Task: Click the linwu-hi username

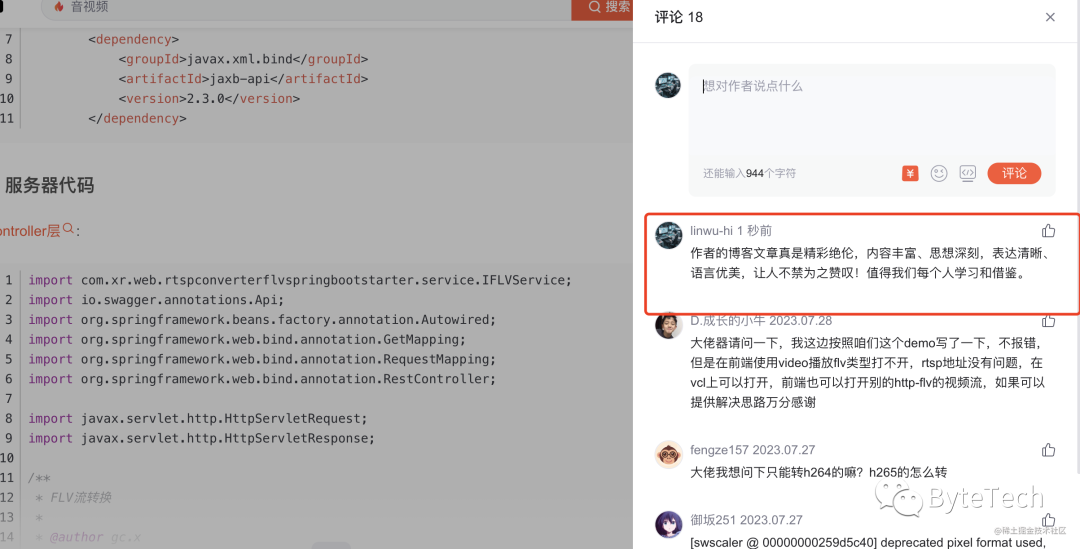Action: (711, 231)
